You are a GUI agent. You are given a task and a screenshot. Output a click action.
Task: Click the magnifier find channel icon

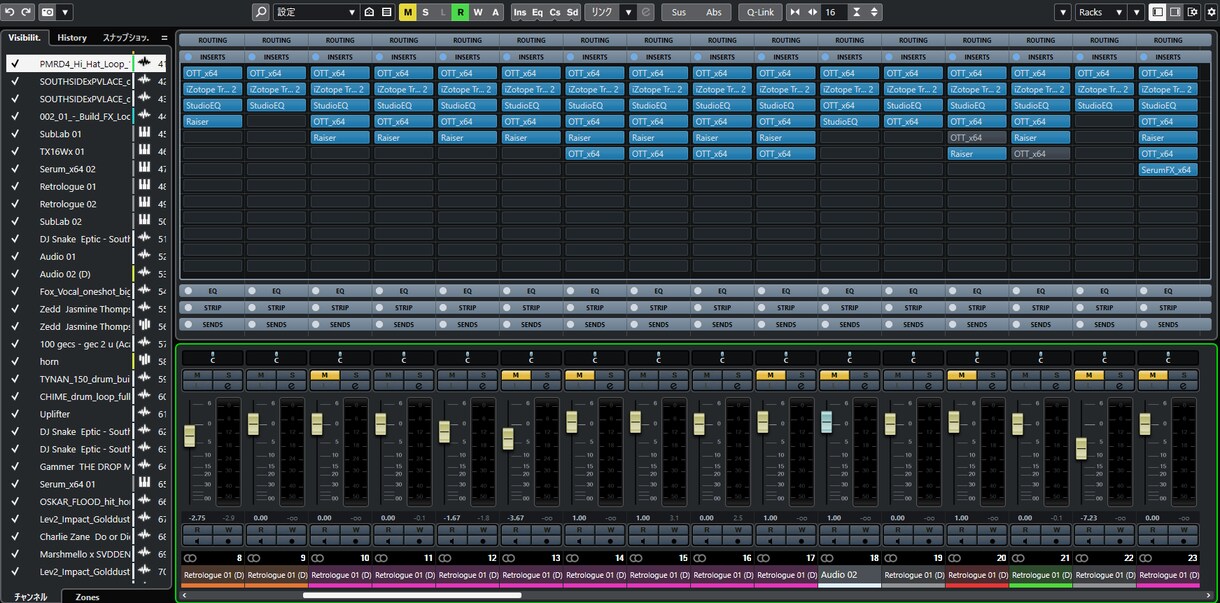pyautogui.click(x=260, y=12)
